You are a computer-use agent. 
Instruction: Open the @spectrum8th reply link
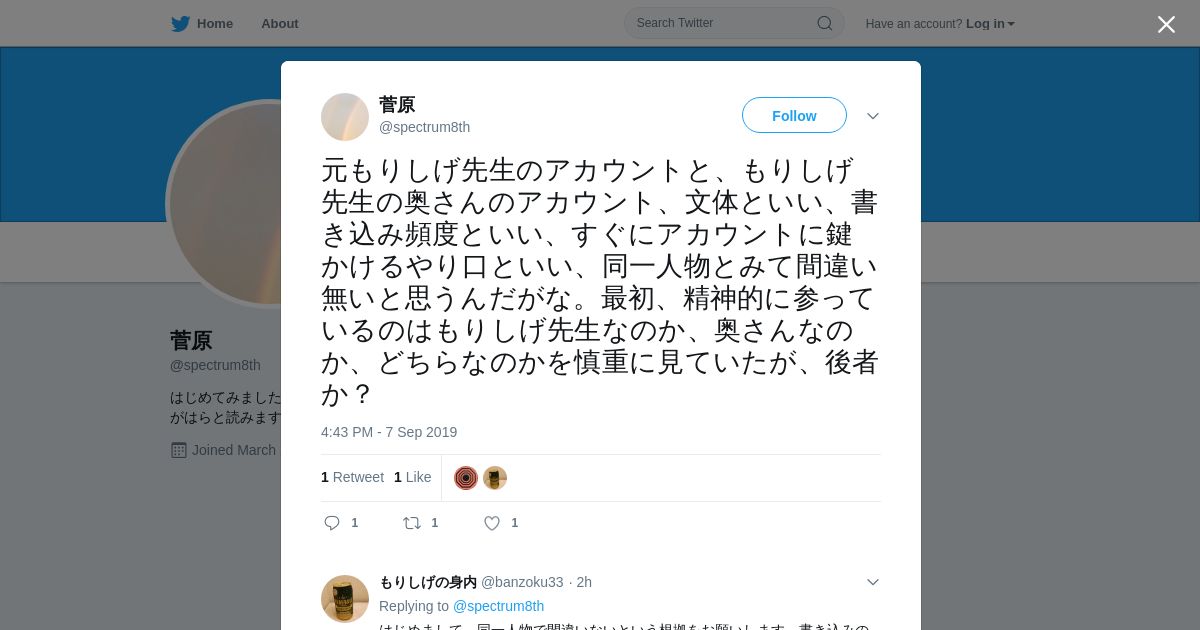pyautogui.click(x=498, y=606)
